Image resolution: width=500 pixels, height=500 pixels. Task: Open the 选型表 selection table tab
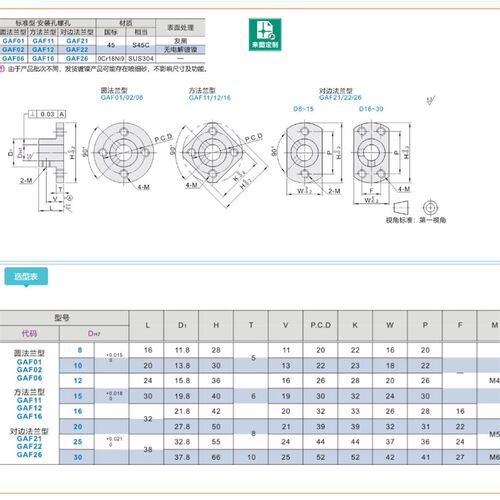point(26,276)
